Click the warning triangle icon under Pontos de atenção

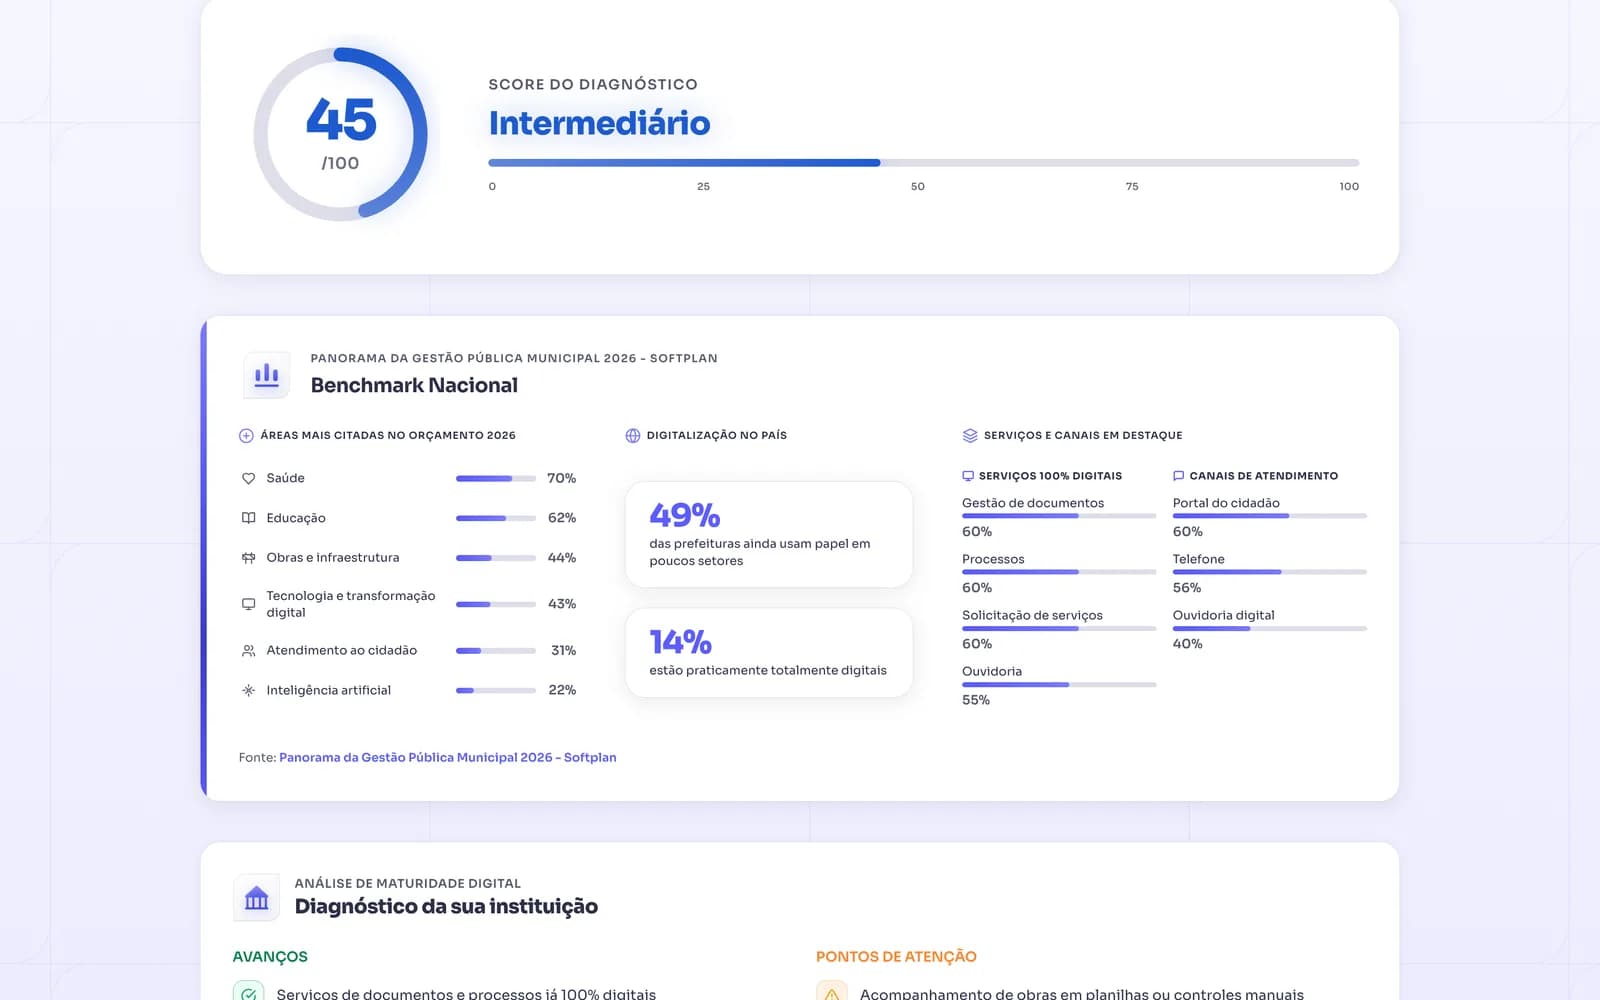[832, 993]
